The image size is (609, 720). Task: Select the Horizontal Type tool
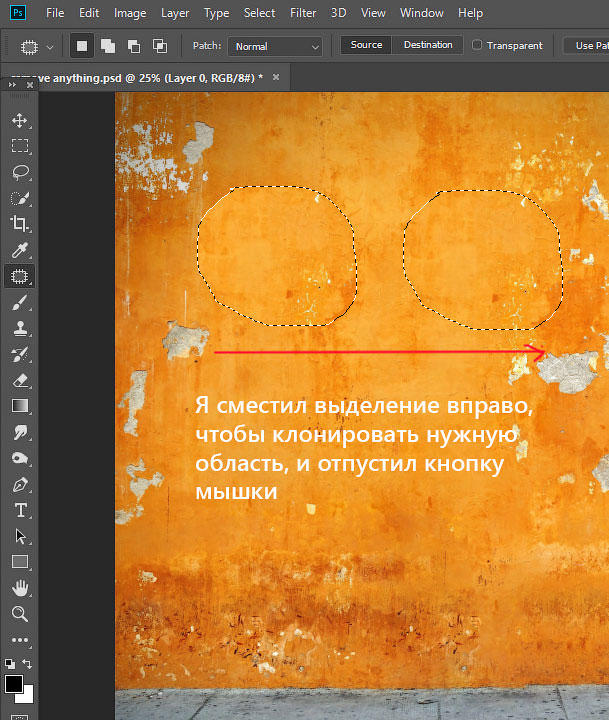point(19,510)
